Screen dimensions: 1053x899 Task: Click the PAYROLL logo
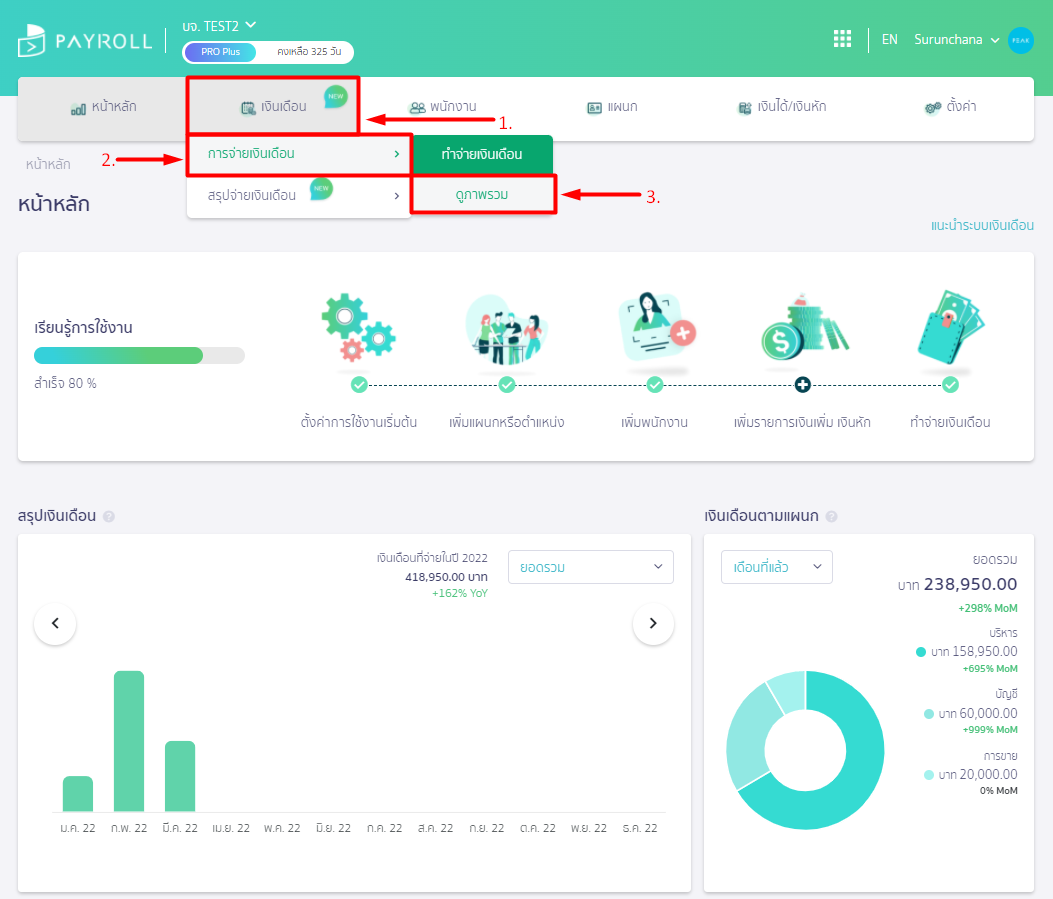85,41
